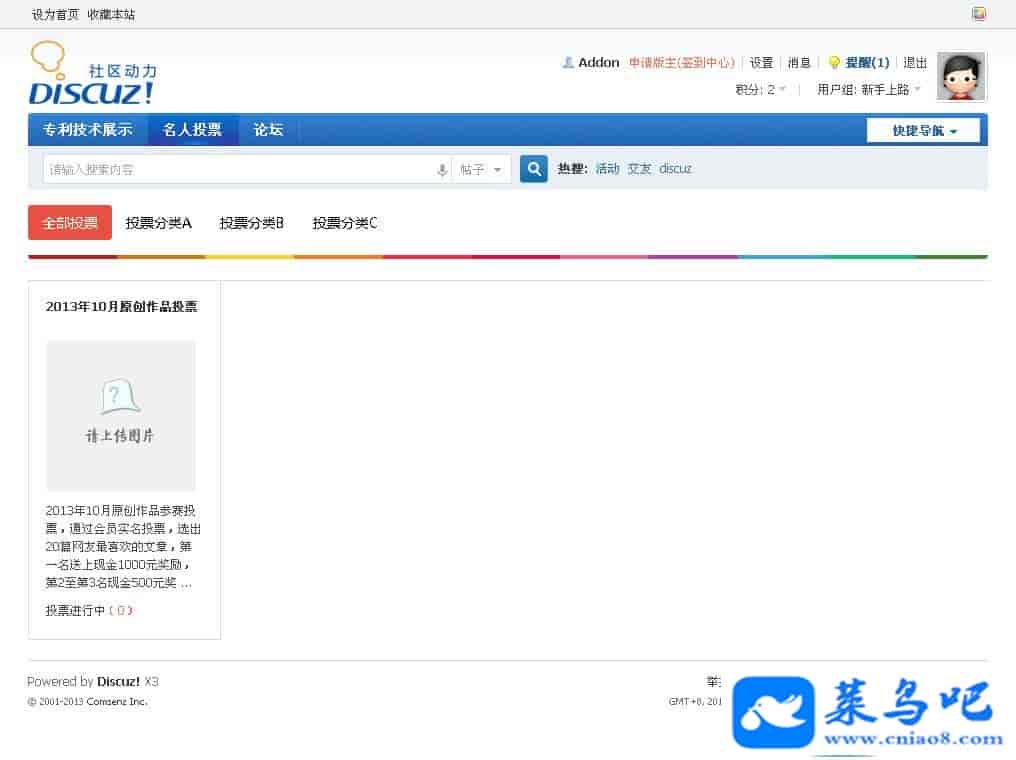This screenshot has height=760, width=1016.
Task: Click the poll description paragraph text
Action: click(x=123, y=547)
